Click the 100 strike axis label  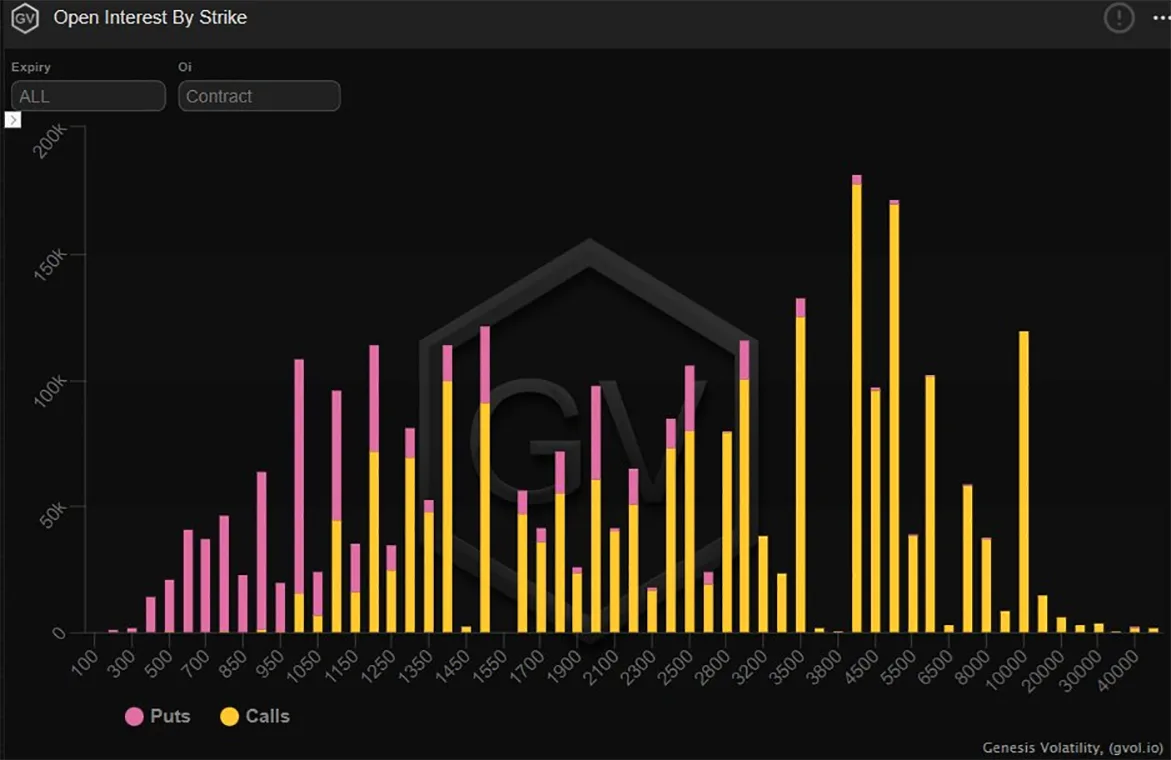tap(84, 662)
